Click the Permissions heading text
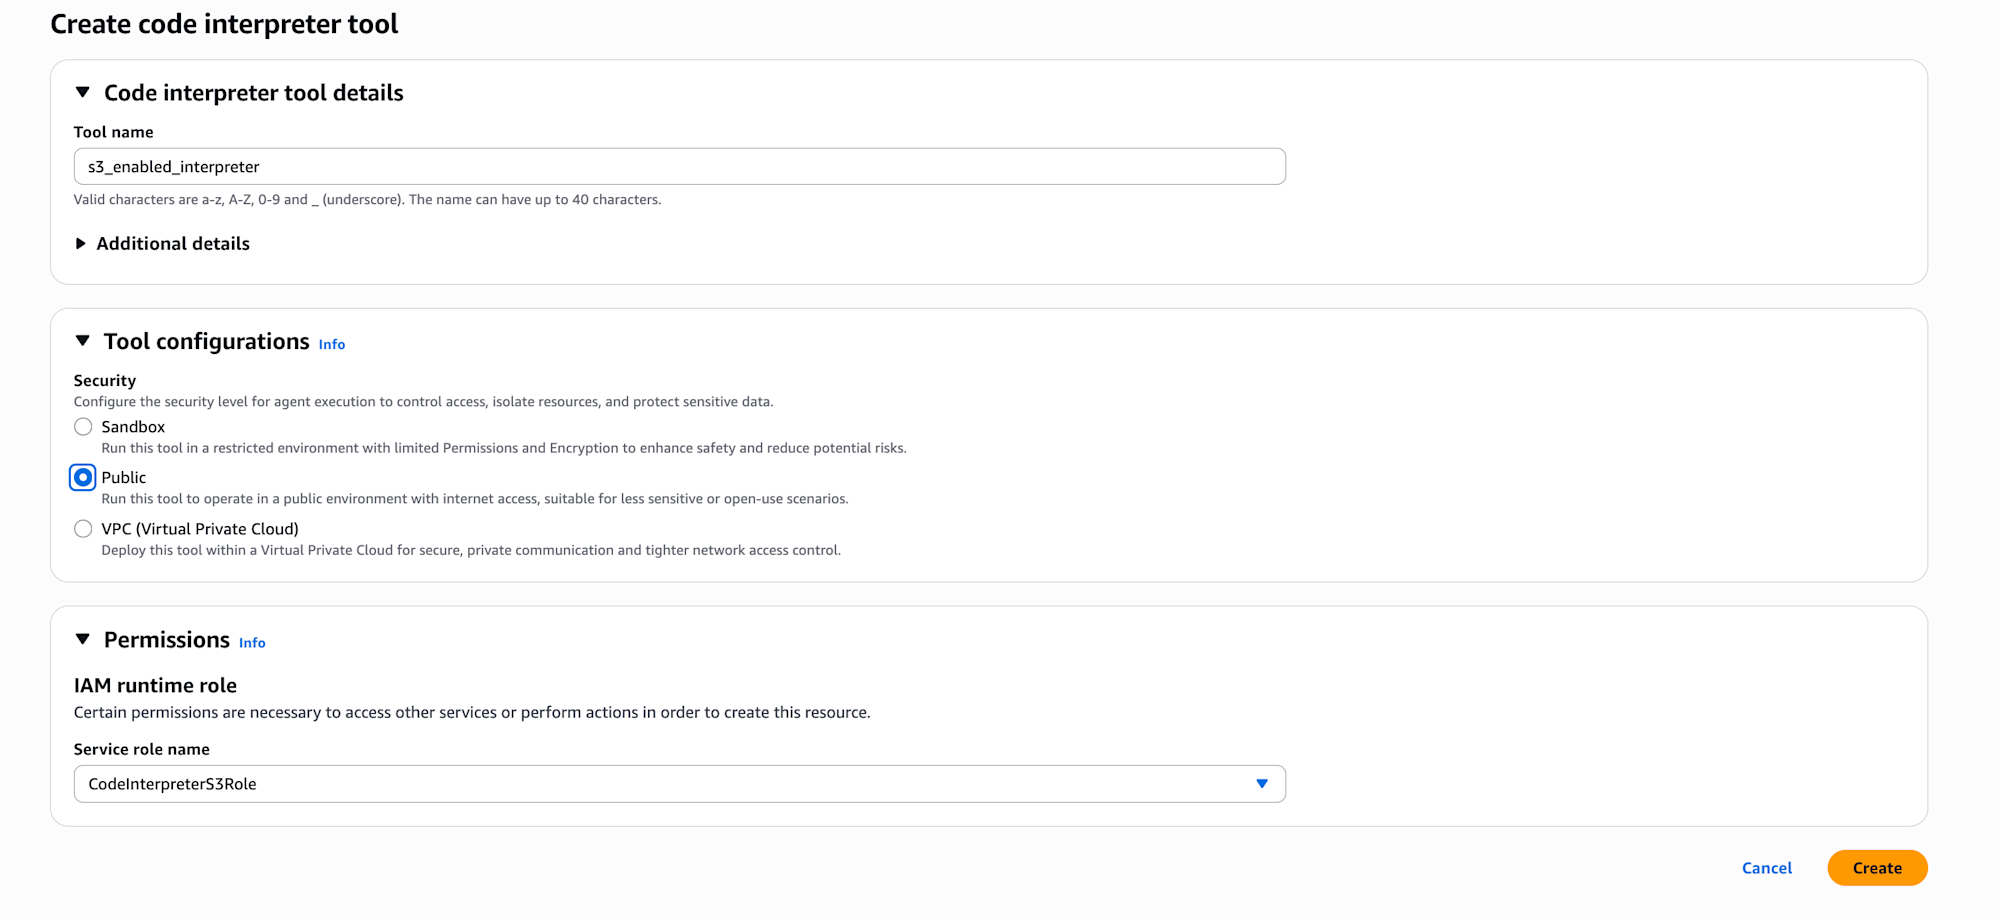The width and height of the screenshot is (2000, 920). tap(167, 640)
